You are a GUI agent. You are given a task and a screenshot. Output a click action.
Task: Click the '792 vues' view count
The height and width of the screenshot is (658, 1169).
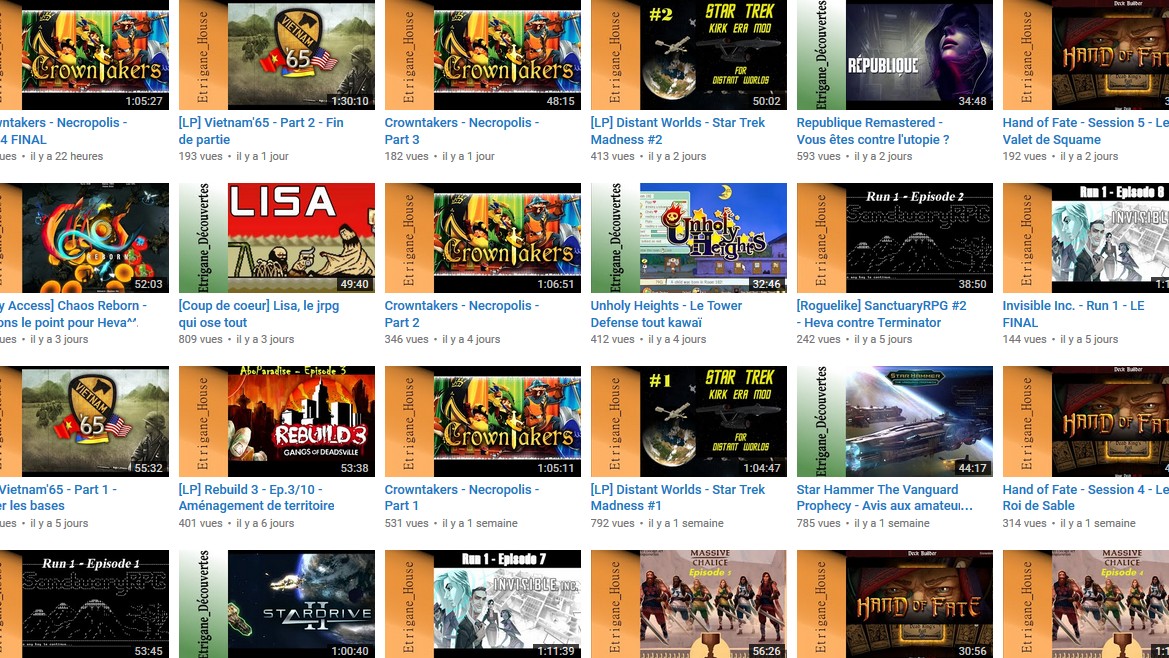pos(612,523)
